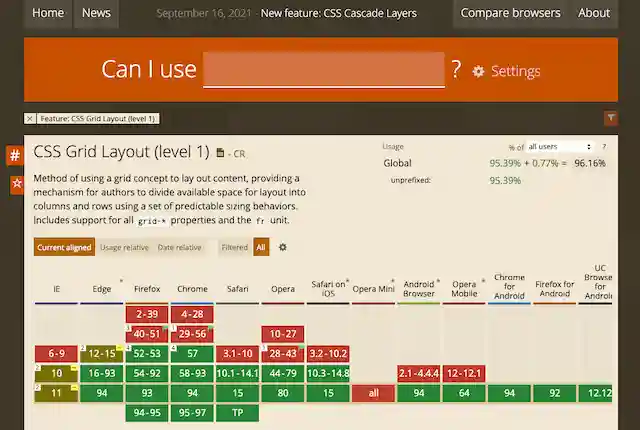Select IE 6-9 cell
This screenshot has height=430, width=640.
(56, 354)
